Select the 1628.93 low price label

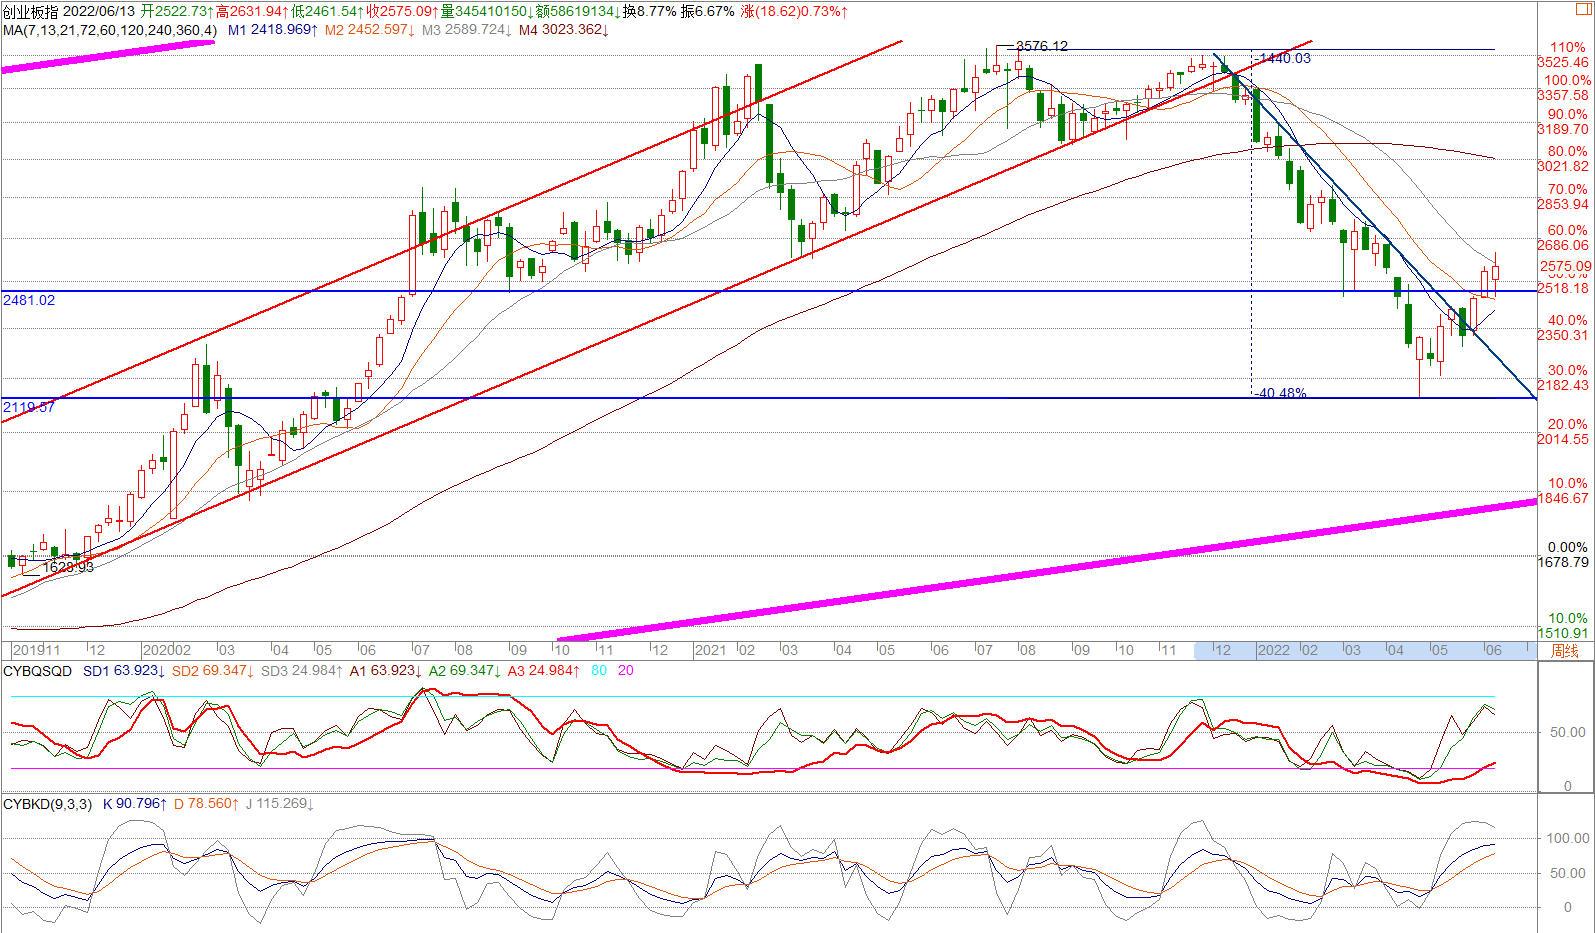point(67,567)
